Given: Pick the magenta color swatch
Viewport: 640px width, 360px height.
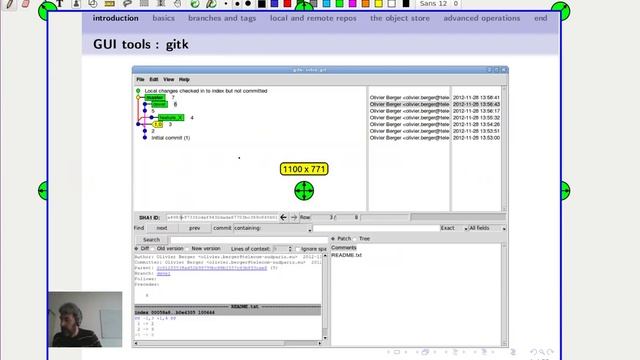Looking at the screenshot, I should coord(352,4).
